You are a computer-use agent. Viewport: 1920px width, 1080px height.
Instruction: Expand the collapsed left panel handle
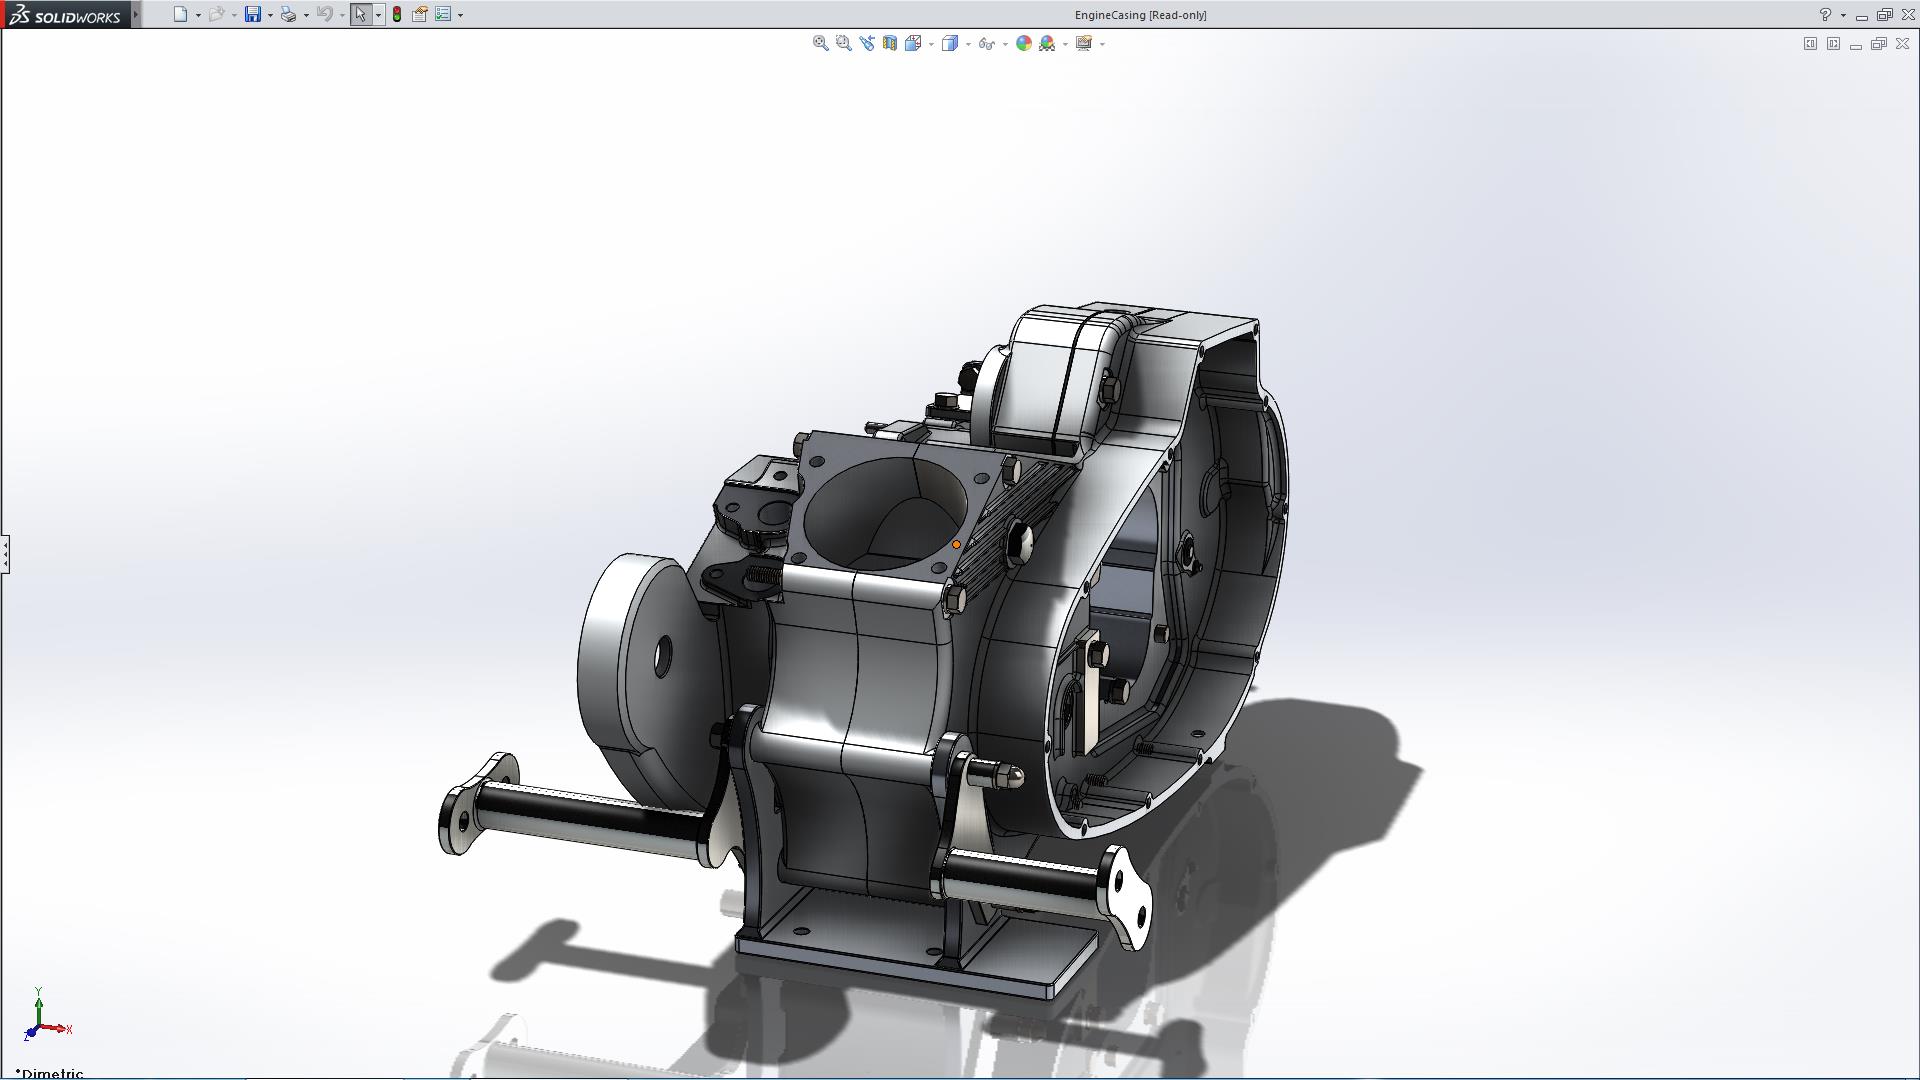tap(5, 553)
